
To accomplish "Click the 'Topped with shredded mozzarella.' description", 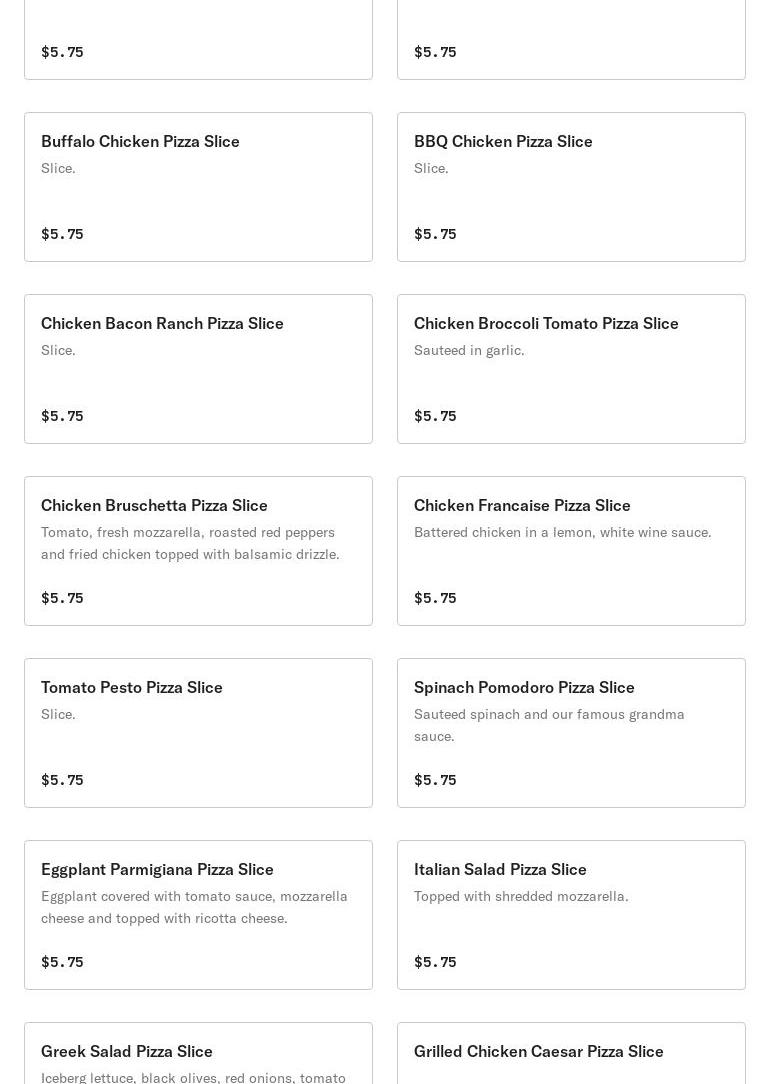I will coord(521,896).
